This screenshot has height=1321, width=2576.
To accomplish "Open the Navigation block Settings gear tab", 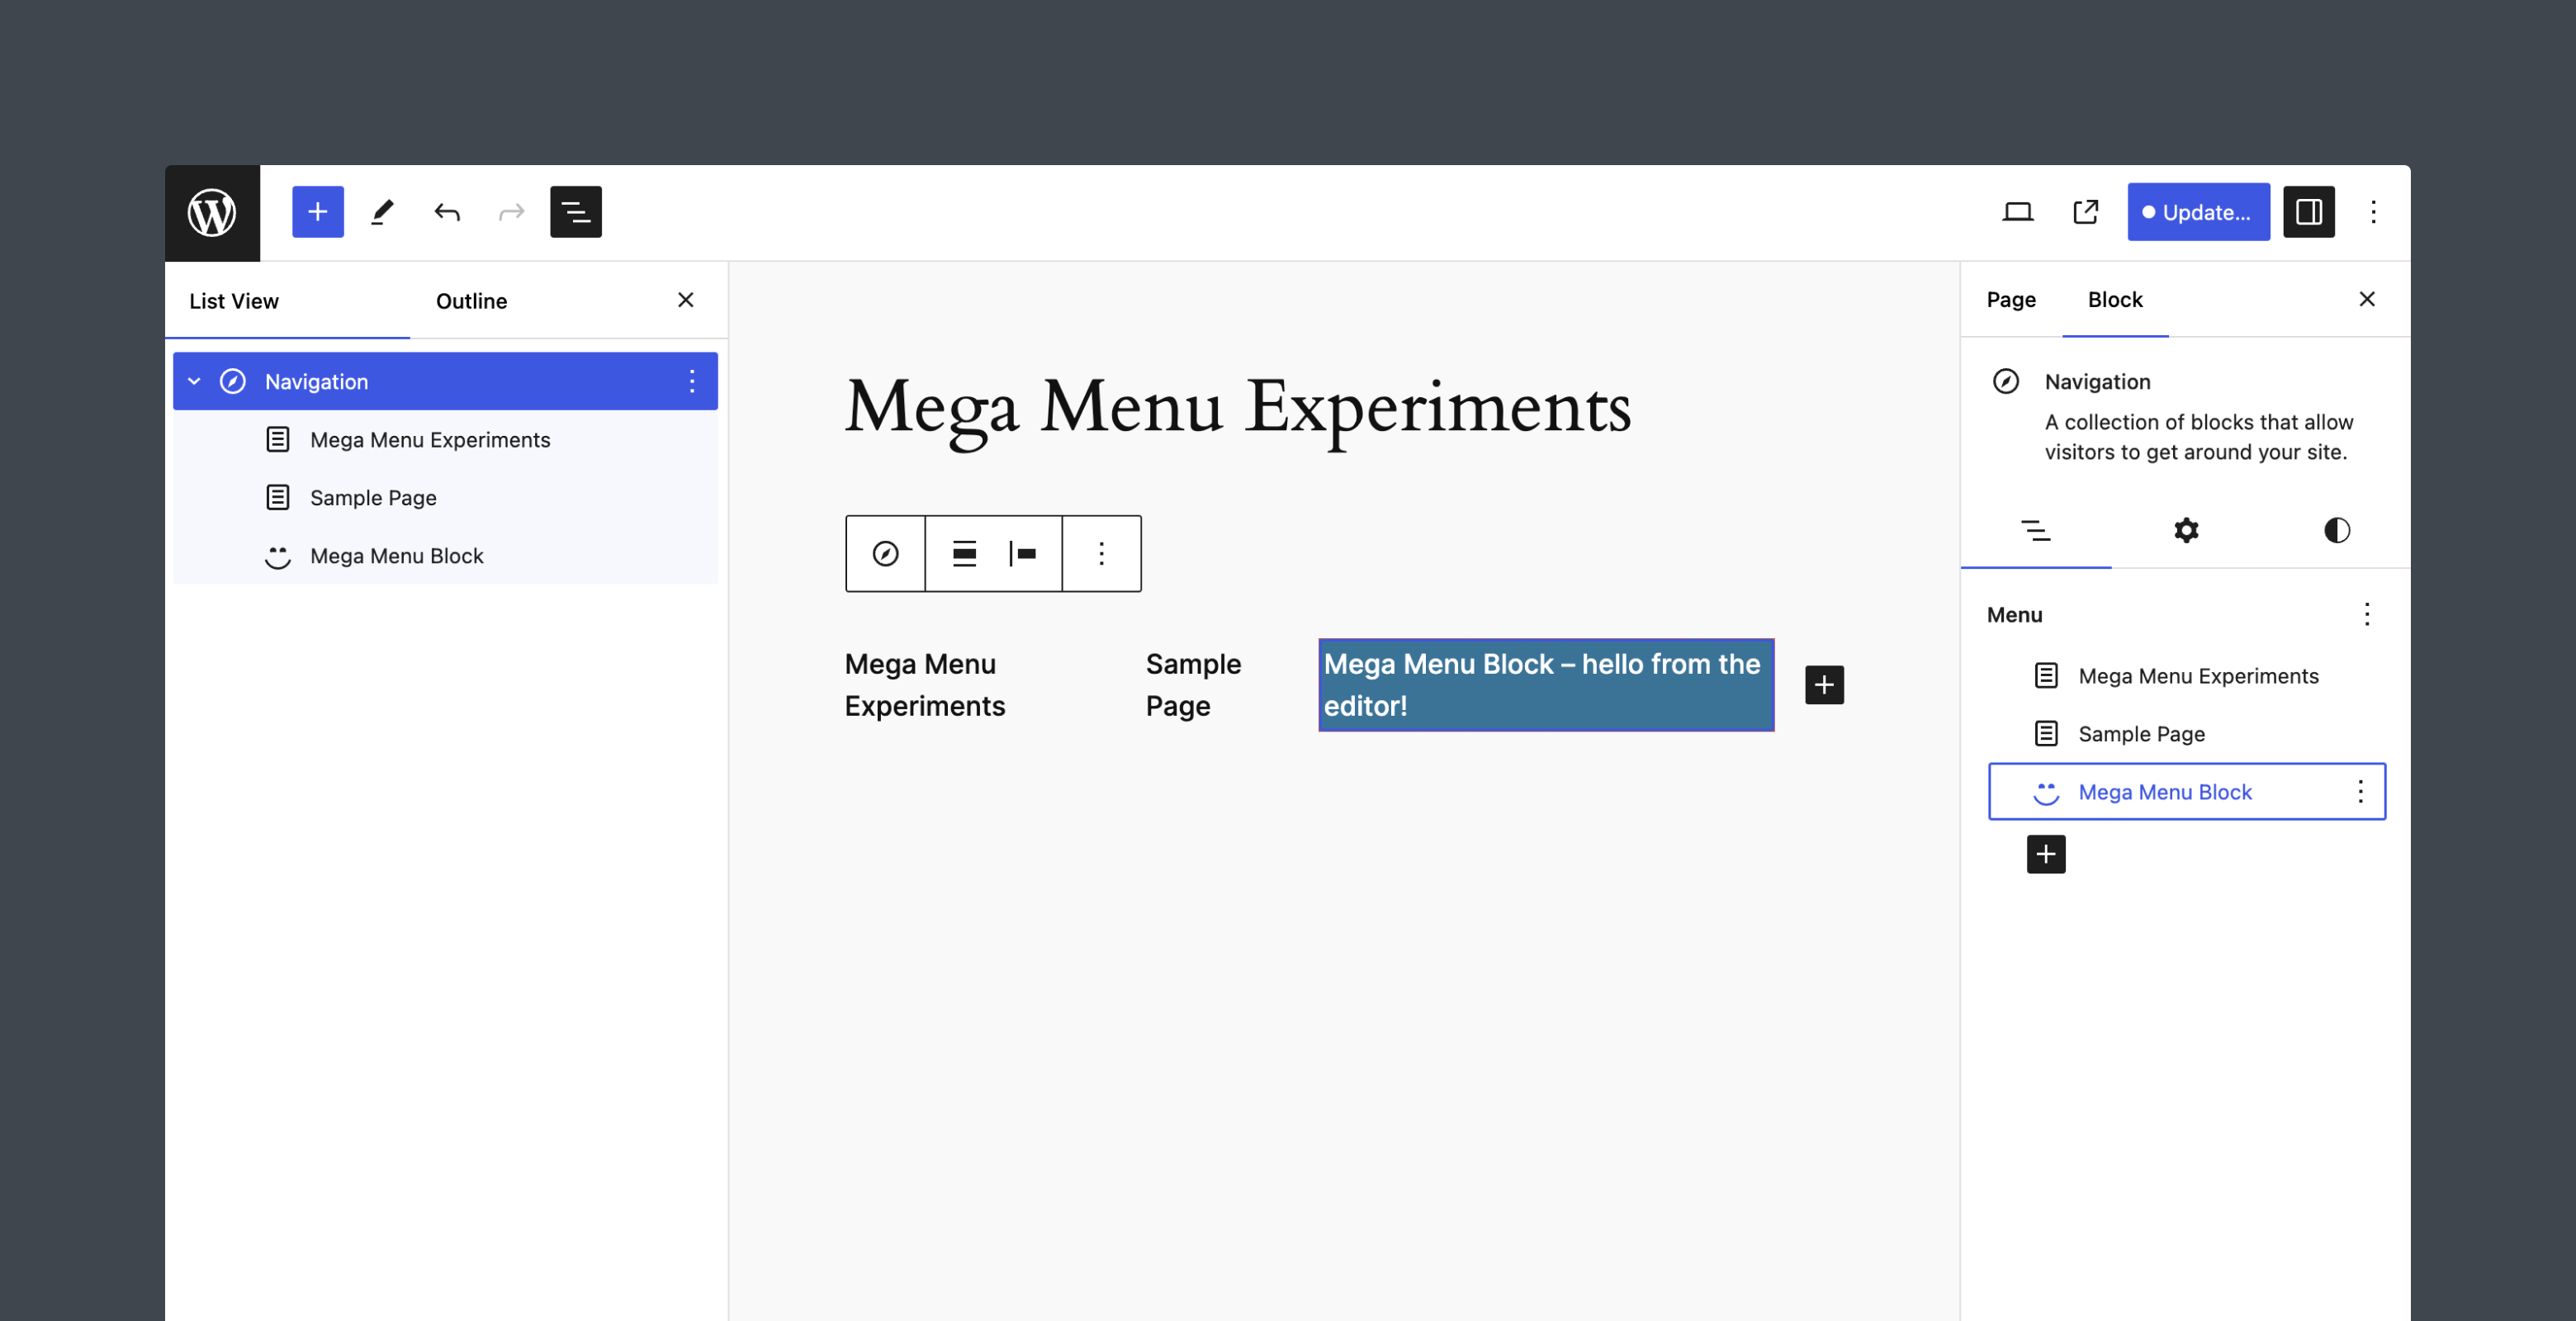I will [2186, 530].
